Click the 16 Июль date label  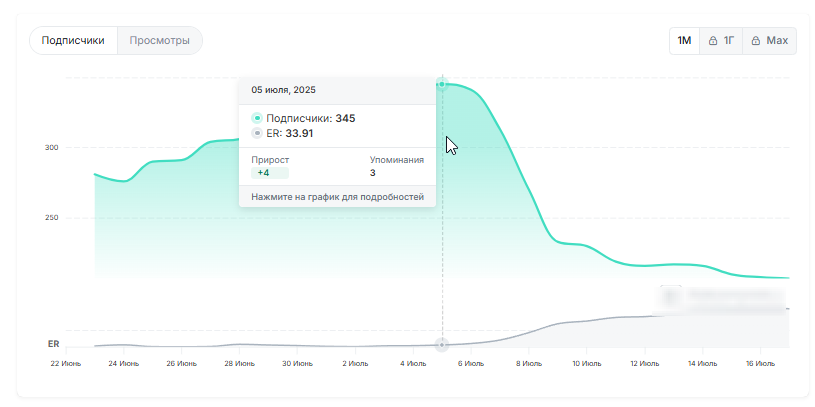pyautogui.click(x=759, y=364)
